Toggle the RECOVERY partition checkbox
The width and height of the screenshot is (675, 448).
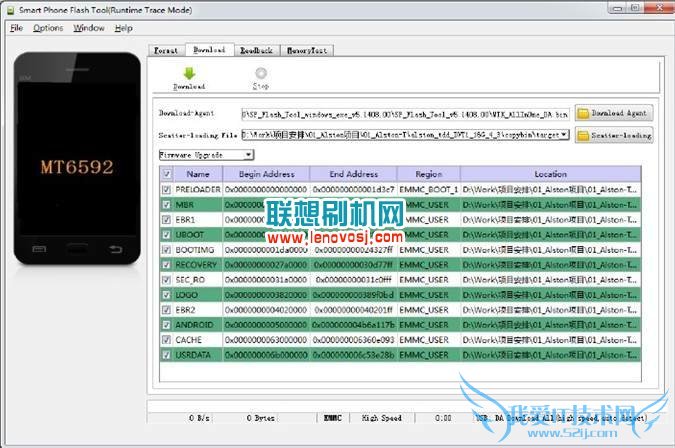pyautogui.click(x=167, y=265)
